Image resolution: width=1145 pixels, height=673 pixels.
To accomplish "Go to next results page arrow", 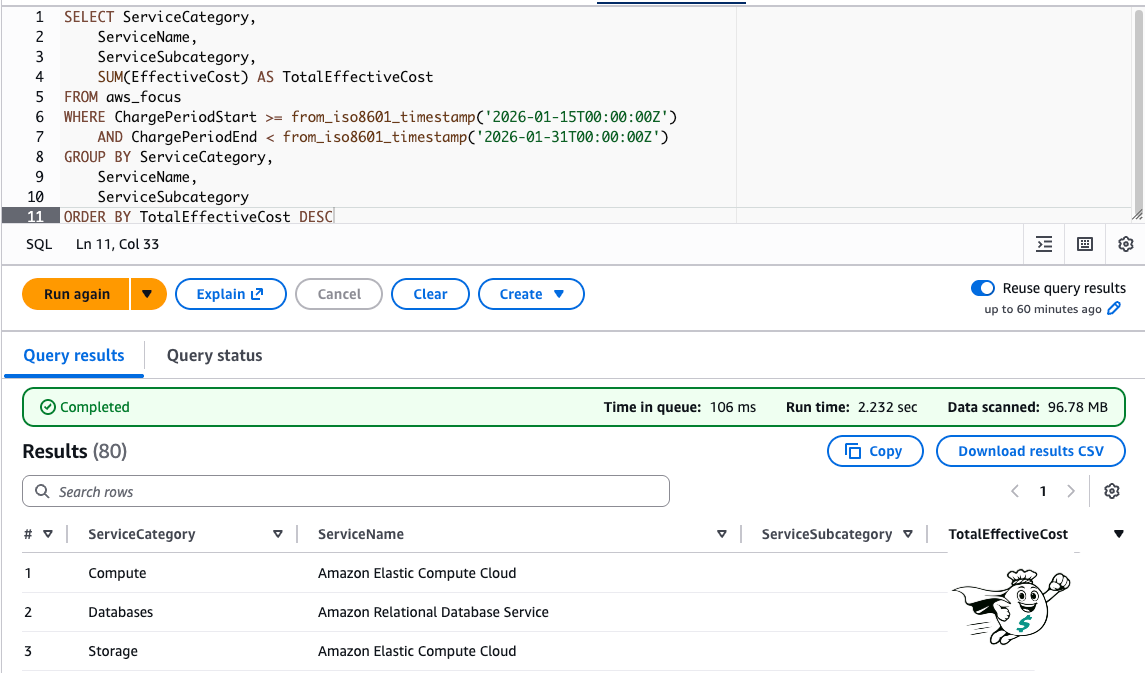I will pyautogui.click(x=1071, y=491).
